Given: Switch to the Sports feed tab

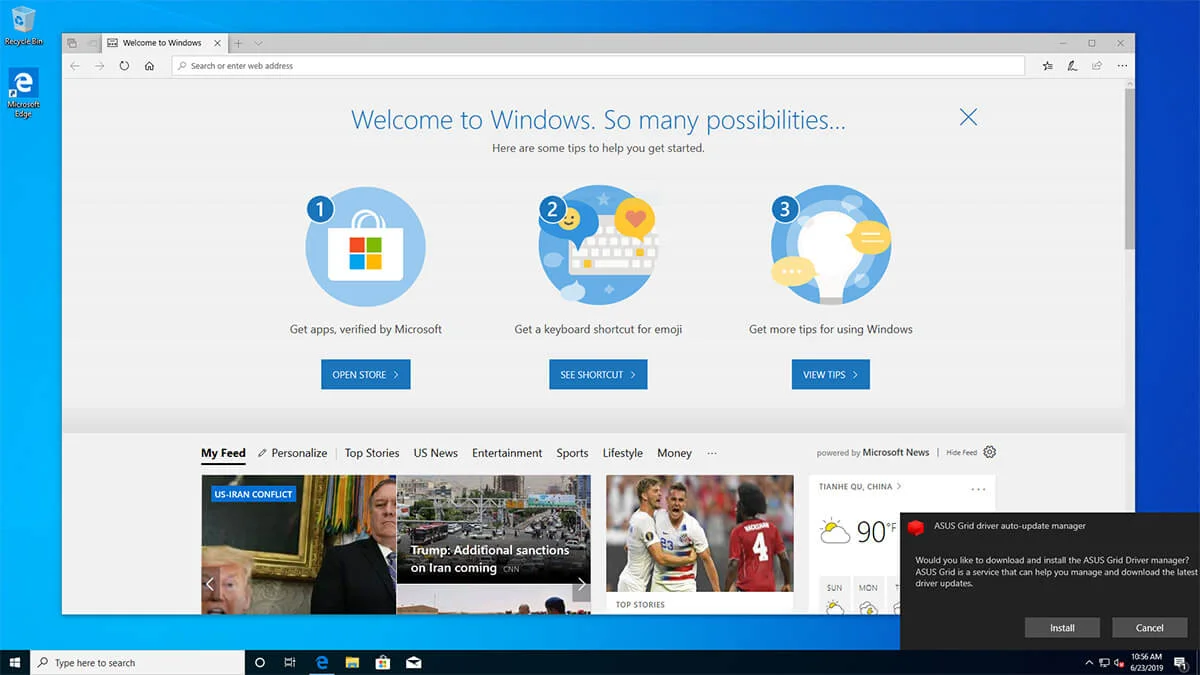Looking at the screenshot, I should coord(572,453).
